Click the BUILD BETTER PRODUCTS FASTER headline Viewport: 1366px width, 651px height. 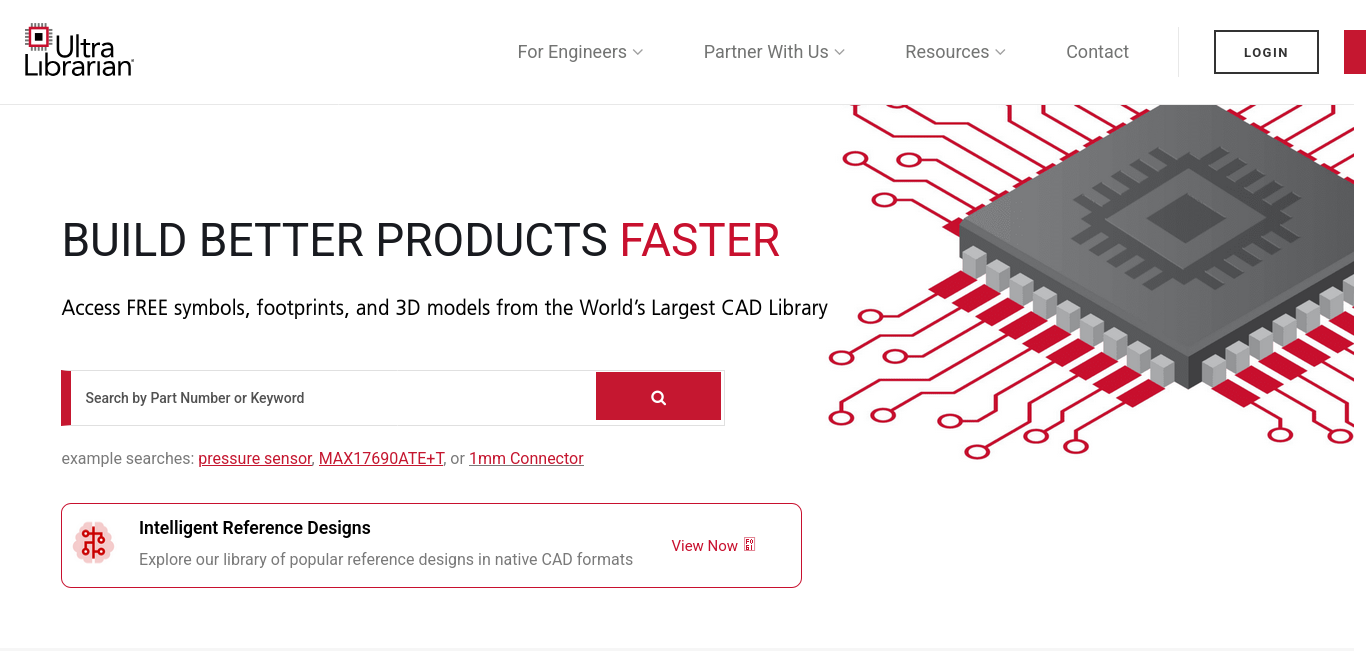tap(421, 241)
